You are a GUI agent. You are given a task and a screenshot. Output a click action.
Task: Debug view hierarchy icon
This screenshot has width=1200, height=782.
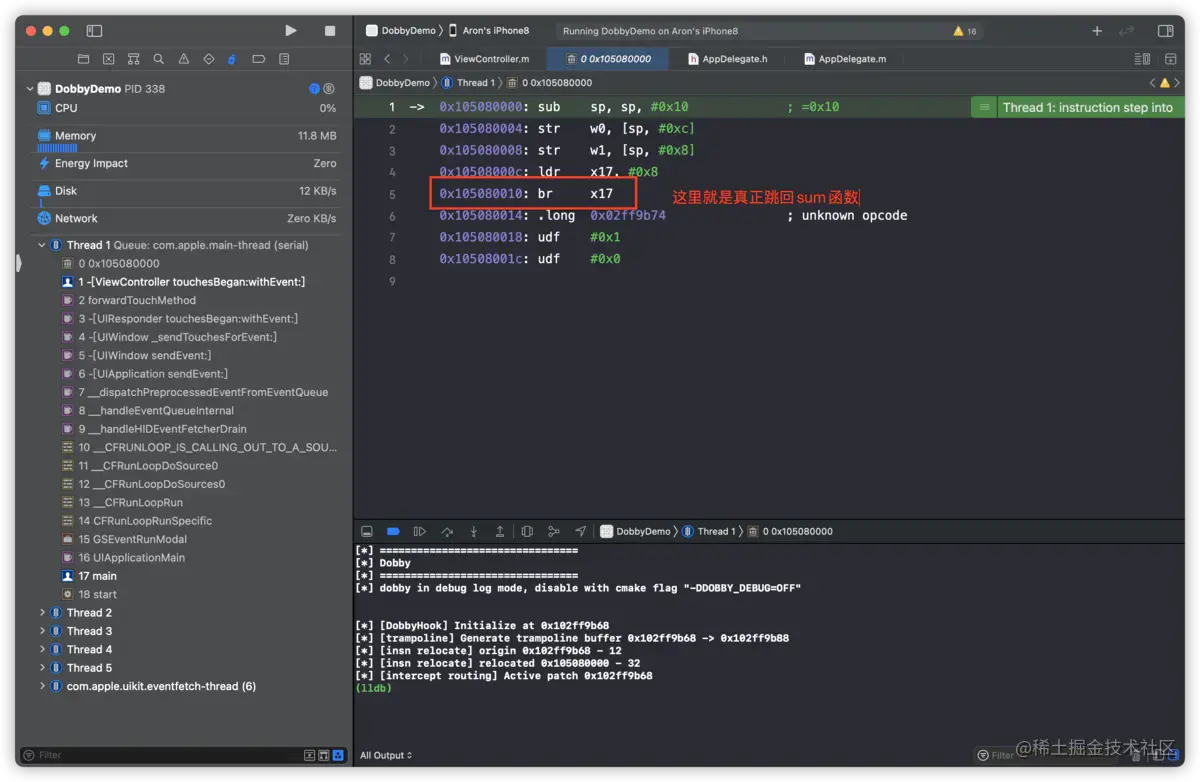pyautogui.click(x=527, y=531)
